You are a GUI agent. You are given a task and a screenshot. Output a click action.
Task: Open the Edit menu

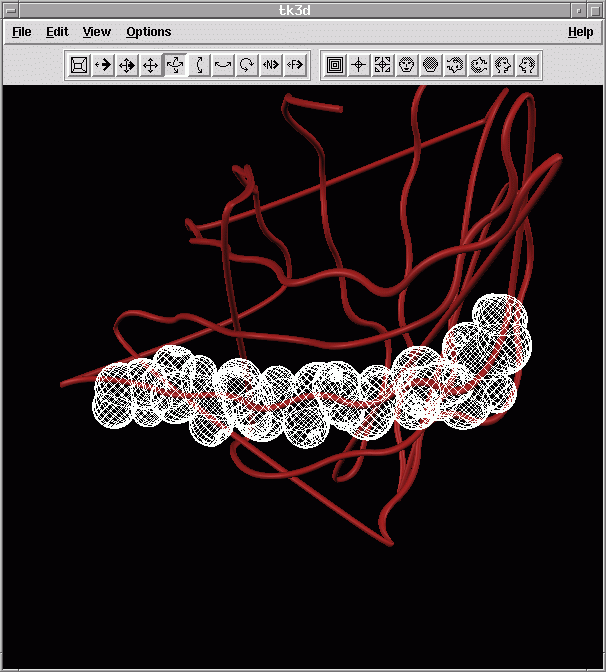57,32
